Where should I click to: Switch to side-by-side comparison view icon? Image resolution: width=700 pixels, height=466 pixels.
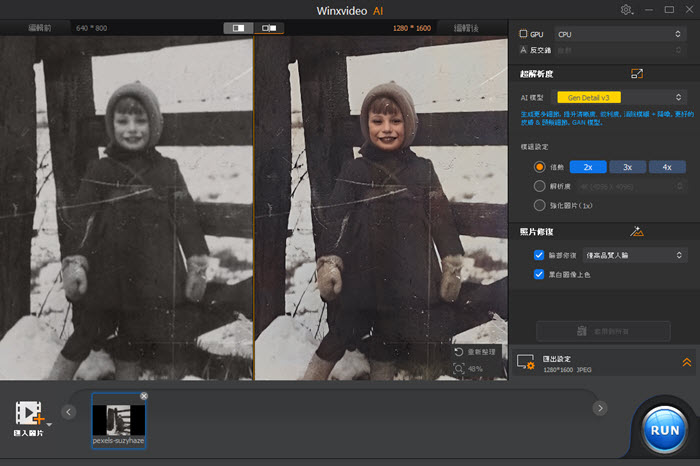tap(268, 28)
